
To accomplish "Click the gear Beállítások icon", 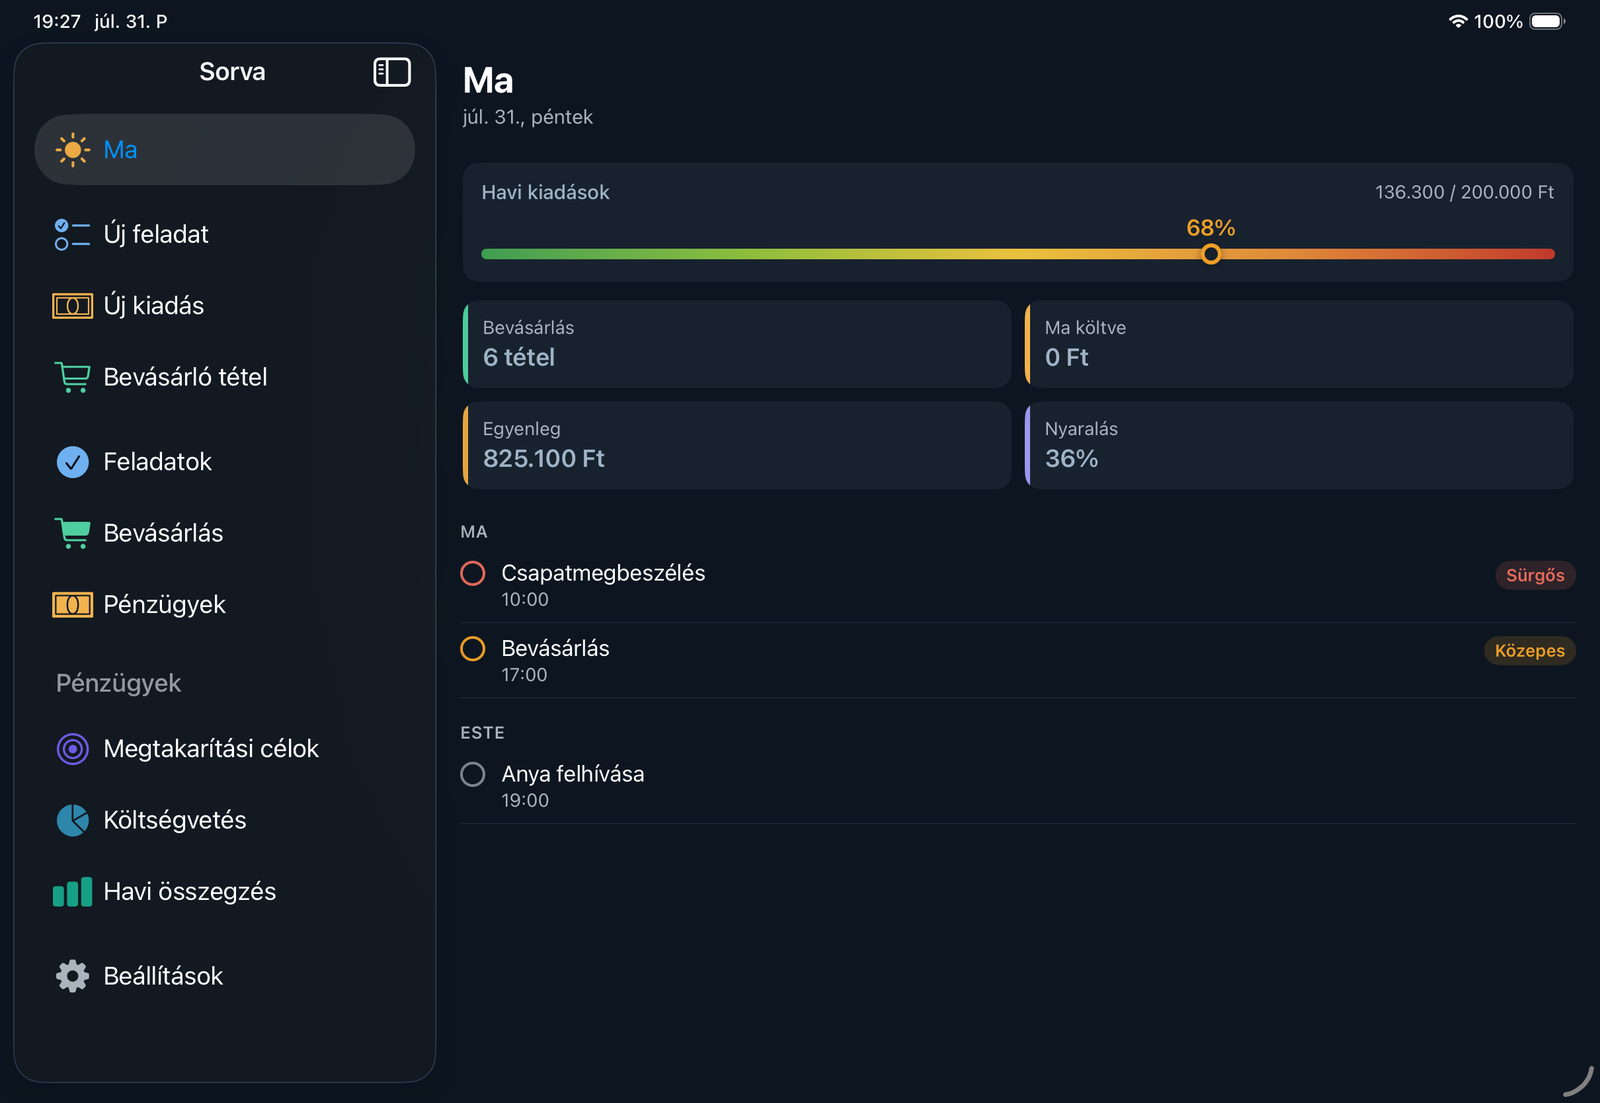I will pyautogui.click(x=72, y=976).
